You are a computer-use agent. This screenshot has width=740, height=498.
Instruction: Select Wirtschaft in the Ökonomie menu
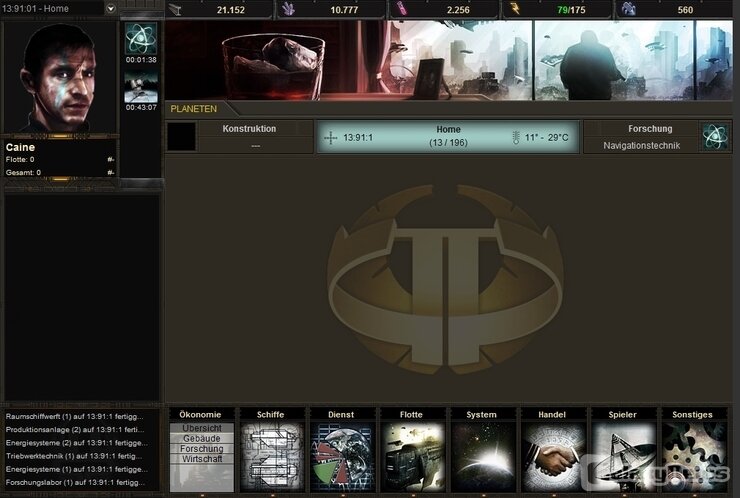pos(202,459)
